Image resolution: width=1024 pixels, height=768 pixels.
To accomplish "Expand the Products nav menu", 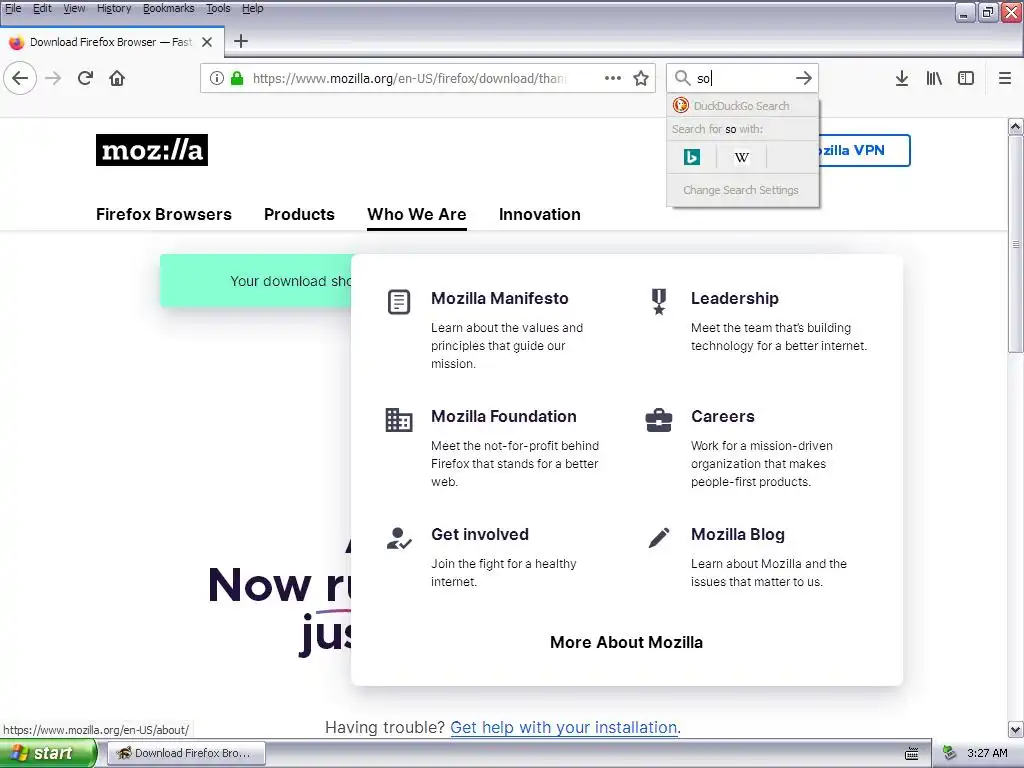I will 299,214.
